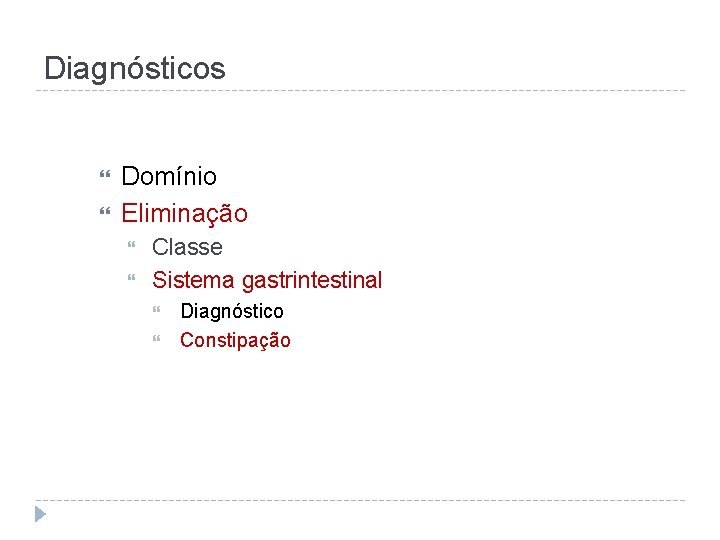Click the Diagnóstico third-level text

[231, 311]
